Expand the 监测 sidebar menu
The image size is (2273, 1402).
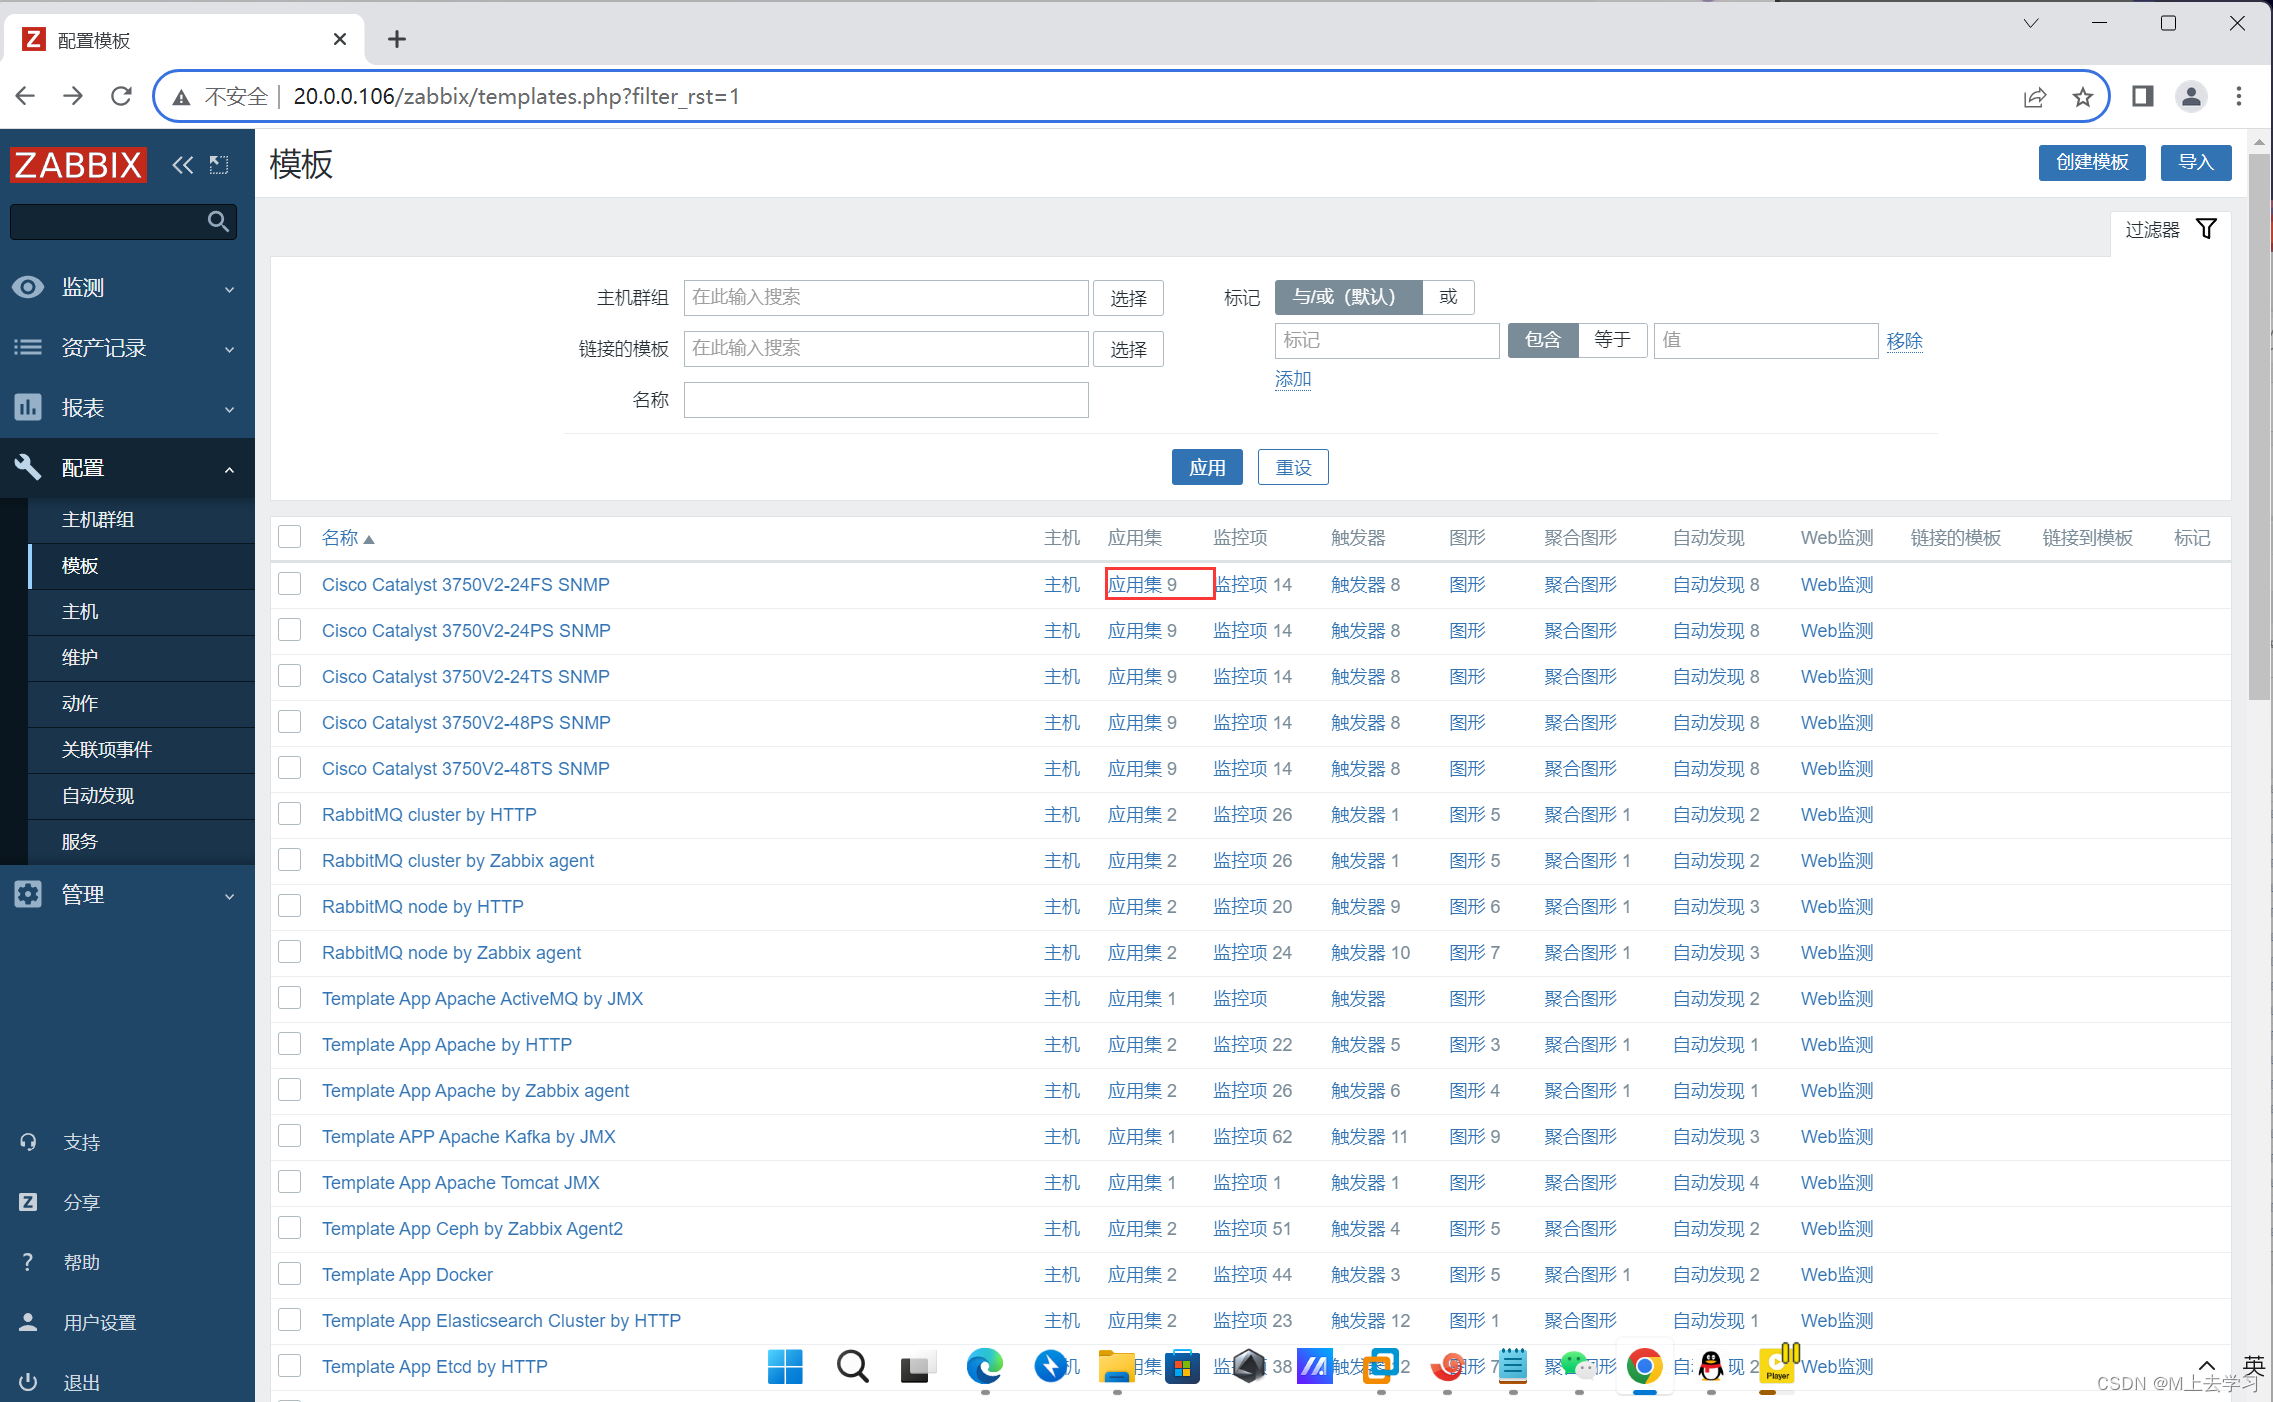point(127,288)
